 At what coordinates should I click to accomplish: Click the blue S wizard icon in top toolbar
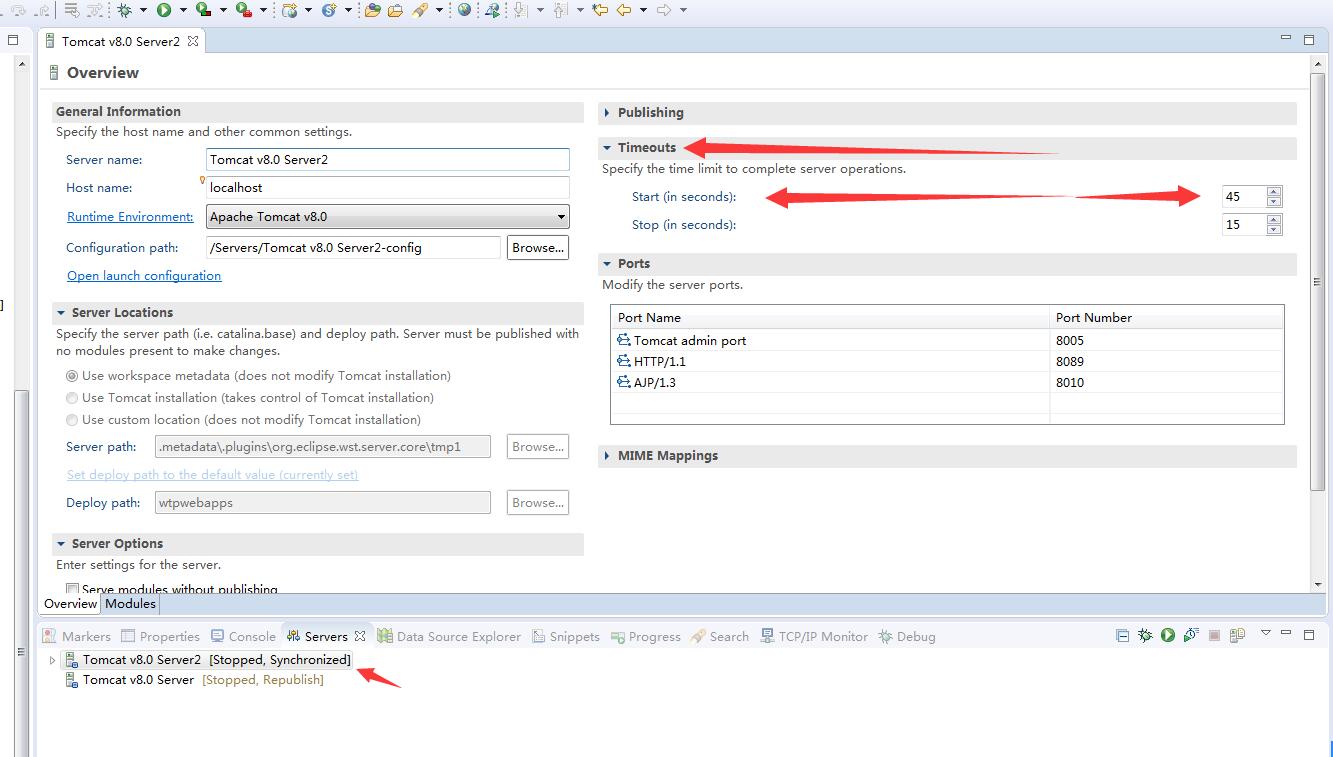328,10
